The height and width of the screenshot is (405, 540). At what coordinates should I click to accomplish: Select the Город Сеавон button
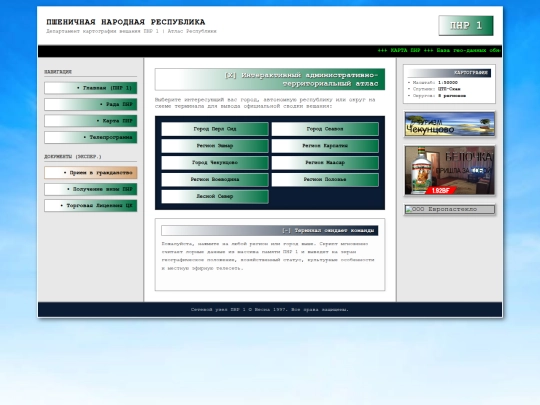click(325, 129)
